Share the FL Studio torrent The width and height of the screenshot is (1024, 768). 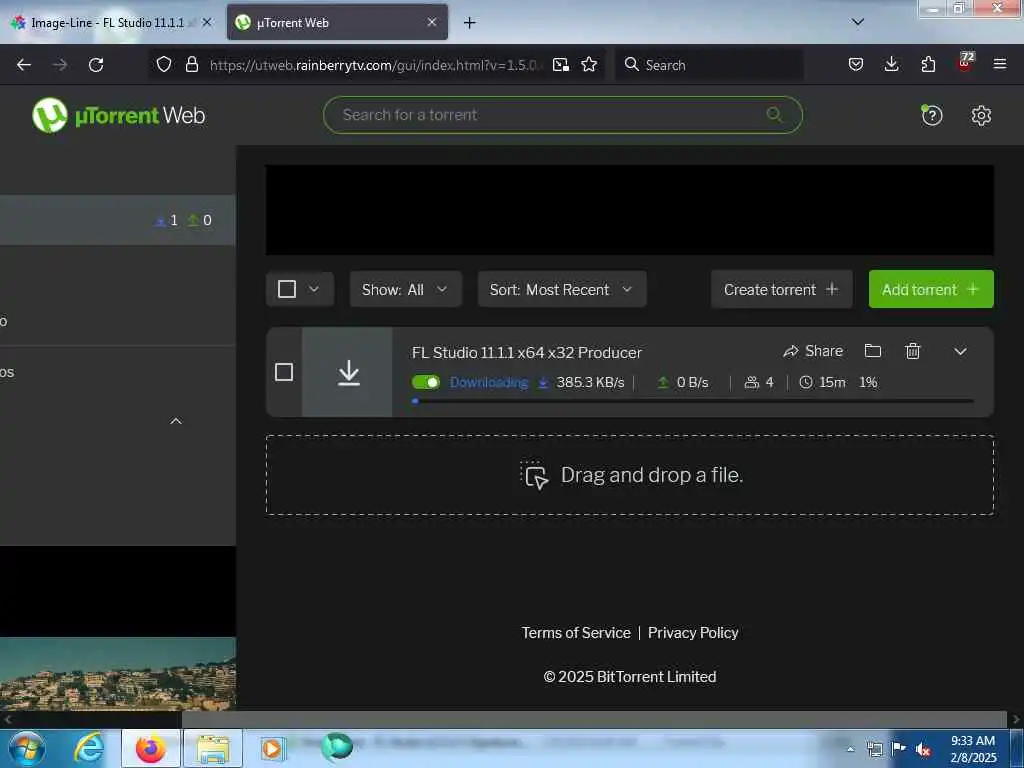point(813,351)
